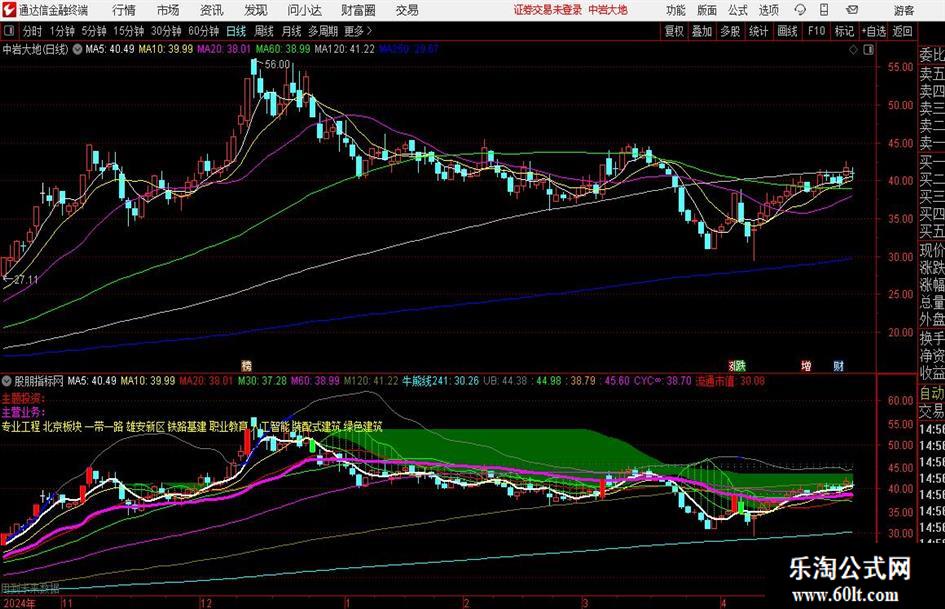945x609 pixels.
Task: Open the 功能 menu
Action: (x=676, y=10)
